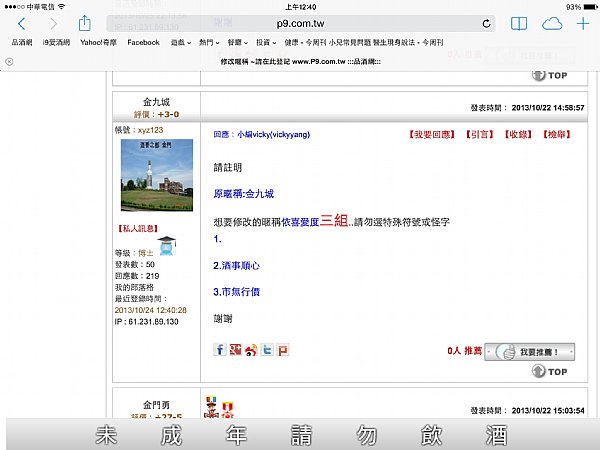
Task: Open the Facebook bookmark
Action: coord(143,42)
